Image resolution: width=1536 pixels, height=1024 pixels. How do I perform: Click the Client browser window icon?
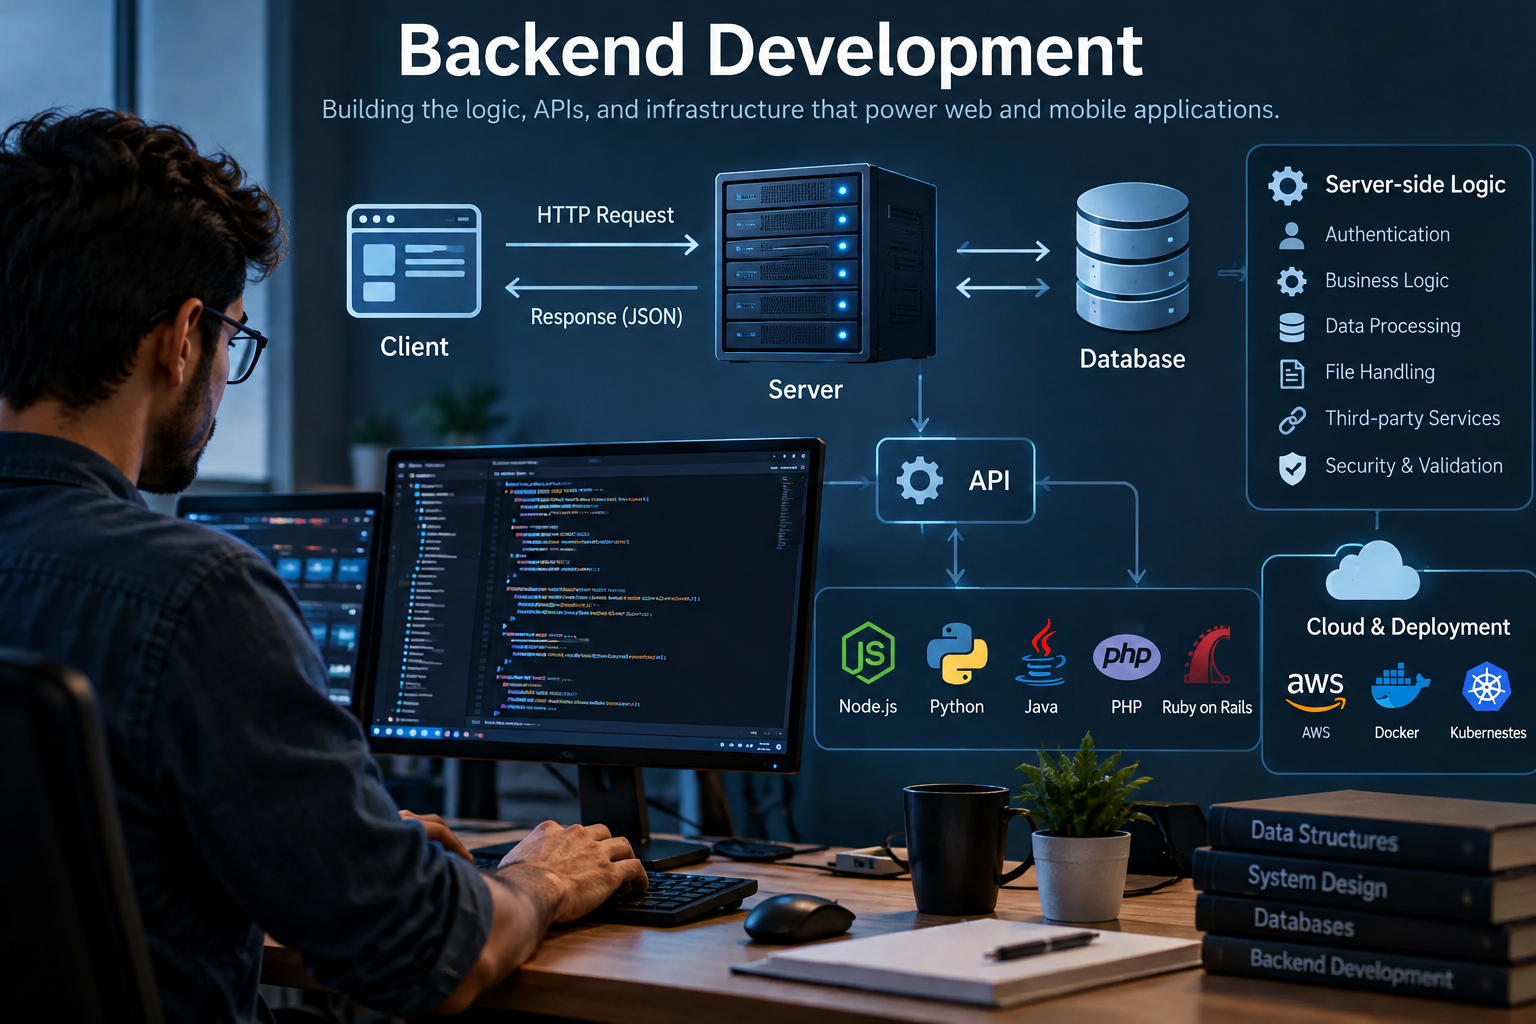[414, 261]
